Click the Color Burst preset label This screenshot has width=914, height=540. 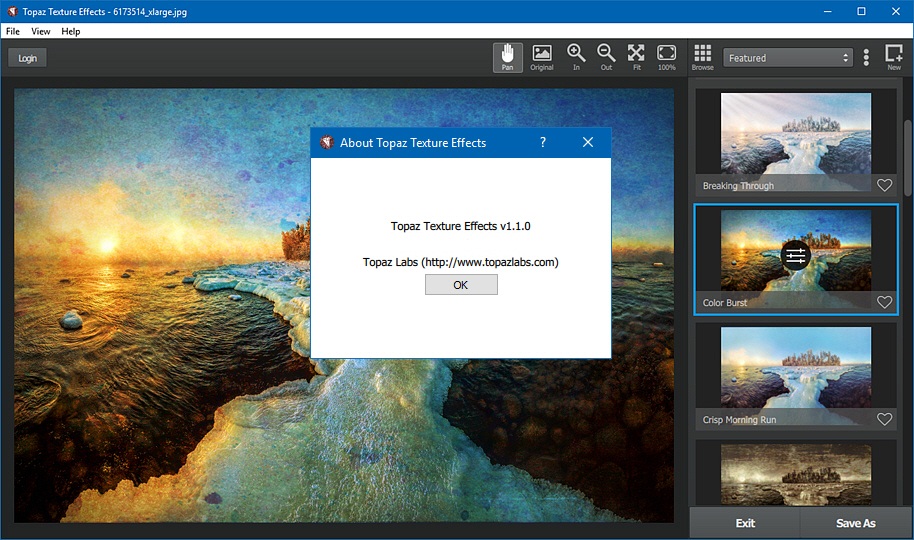tap(725, 303)
